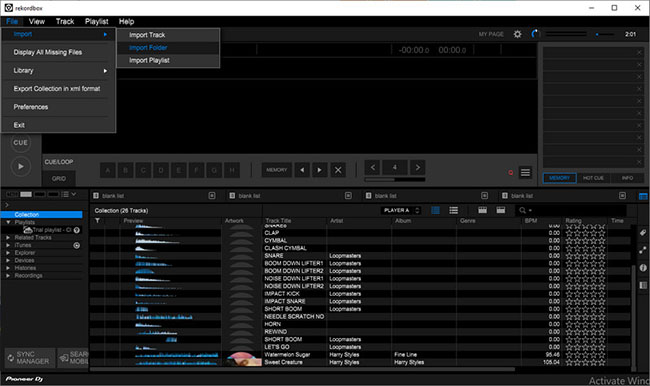Click the sync status icon near MY PAGE
650x386 pixels.
535,34
